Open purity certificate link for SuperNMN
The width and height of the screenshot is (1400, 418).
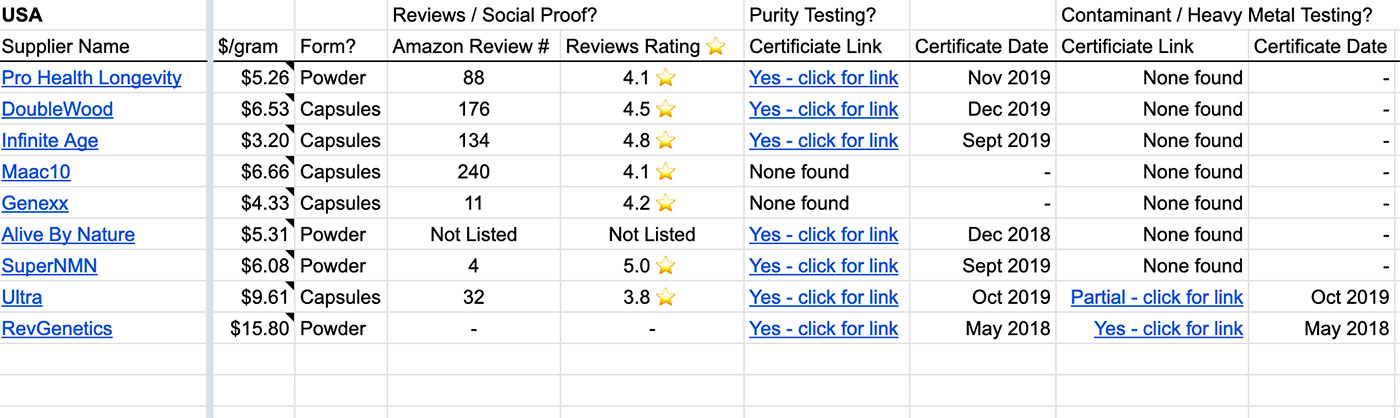click(824, 266)
